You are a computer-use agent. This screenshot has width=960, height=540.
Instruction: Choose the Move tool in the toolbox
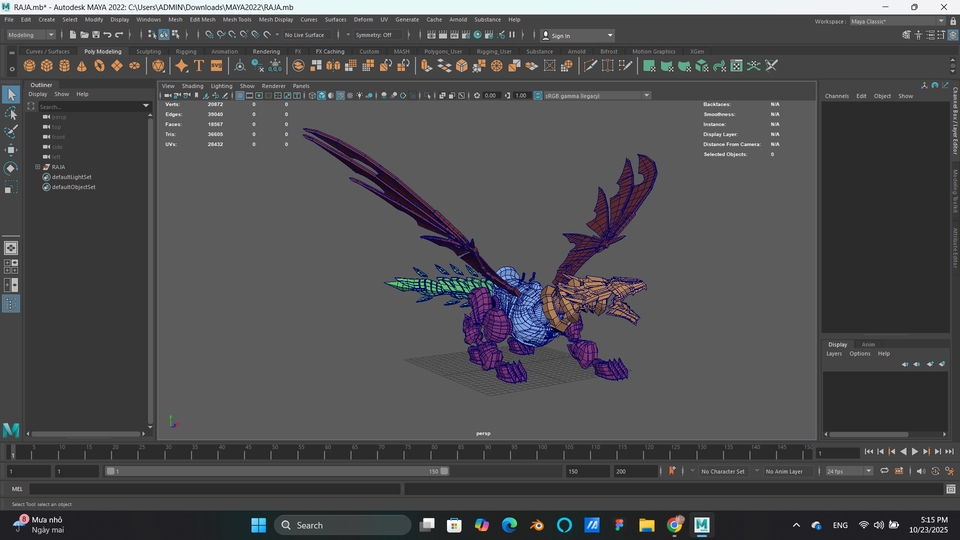click(x=11, y=149)
